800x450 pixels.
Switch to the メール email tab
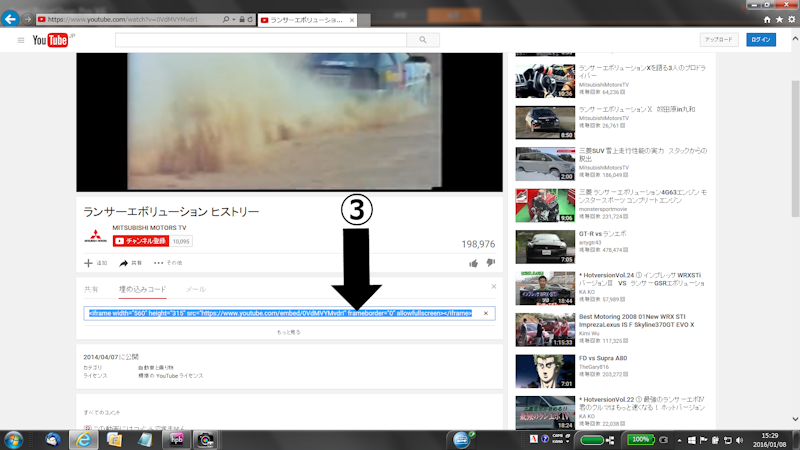pos(195,289)
